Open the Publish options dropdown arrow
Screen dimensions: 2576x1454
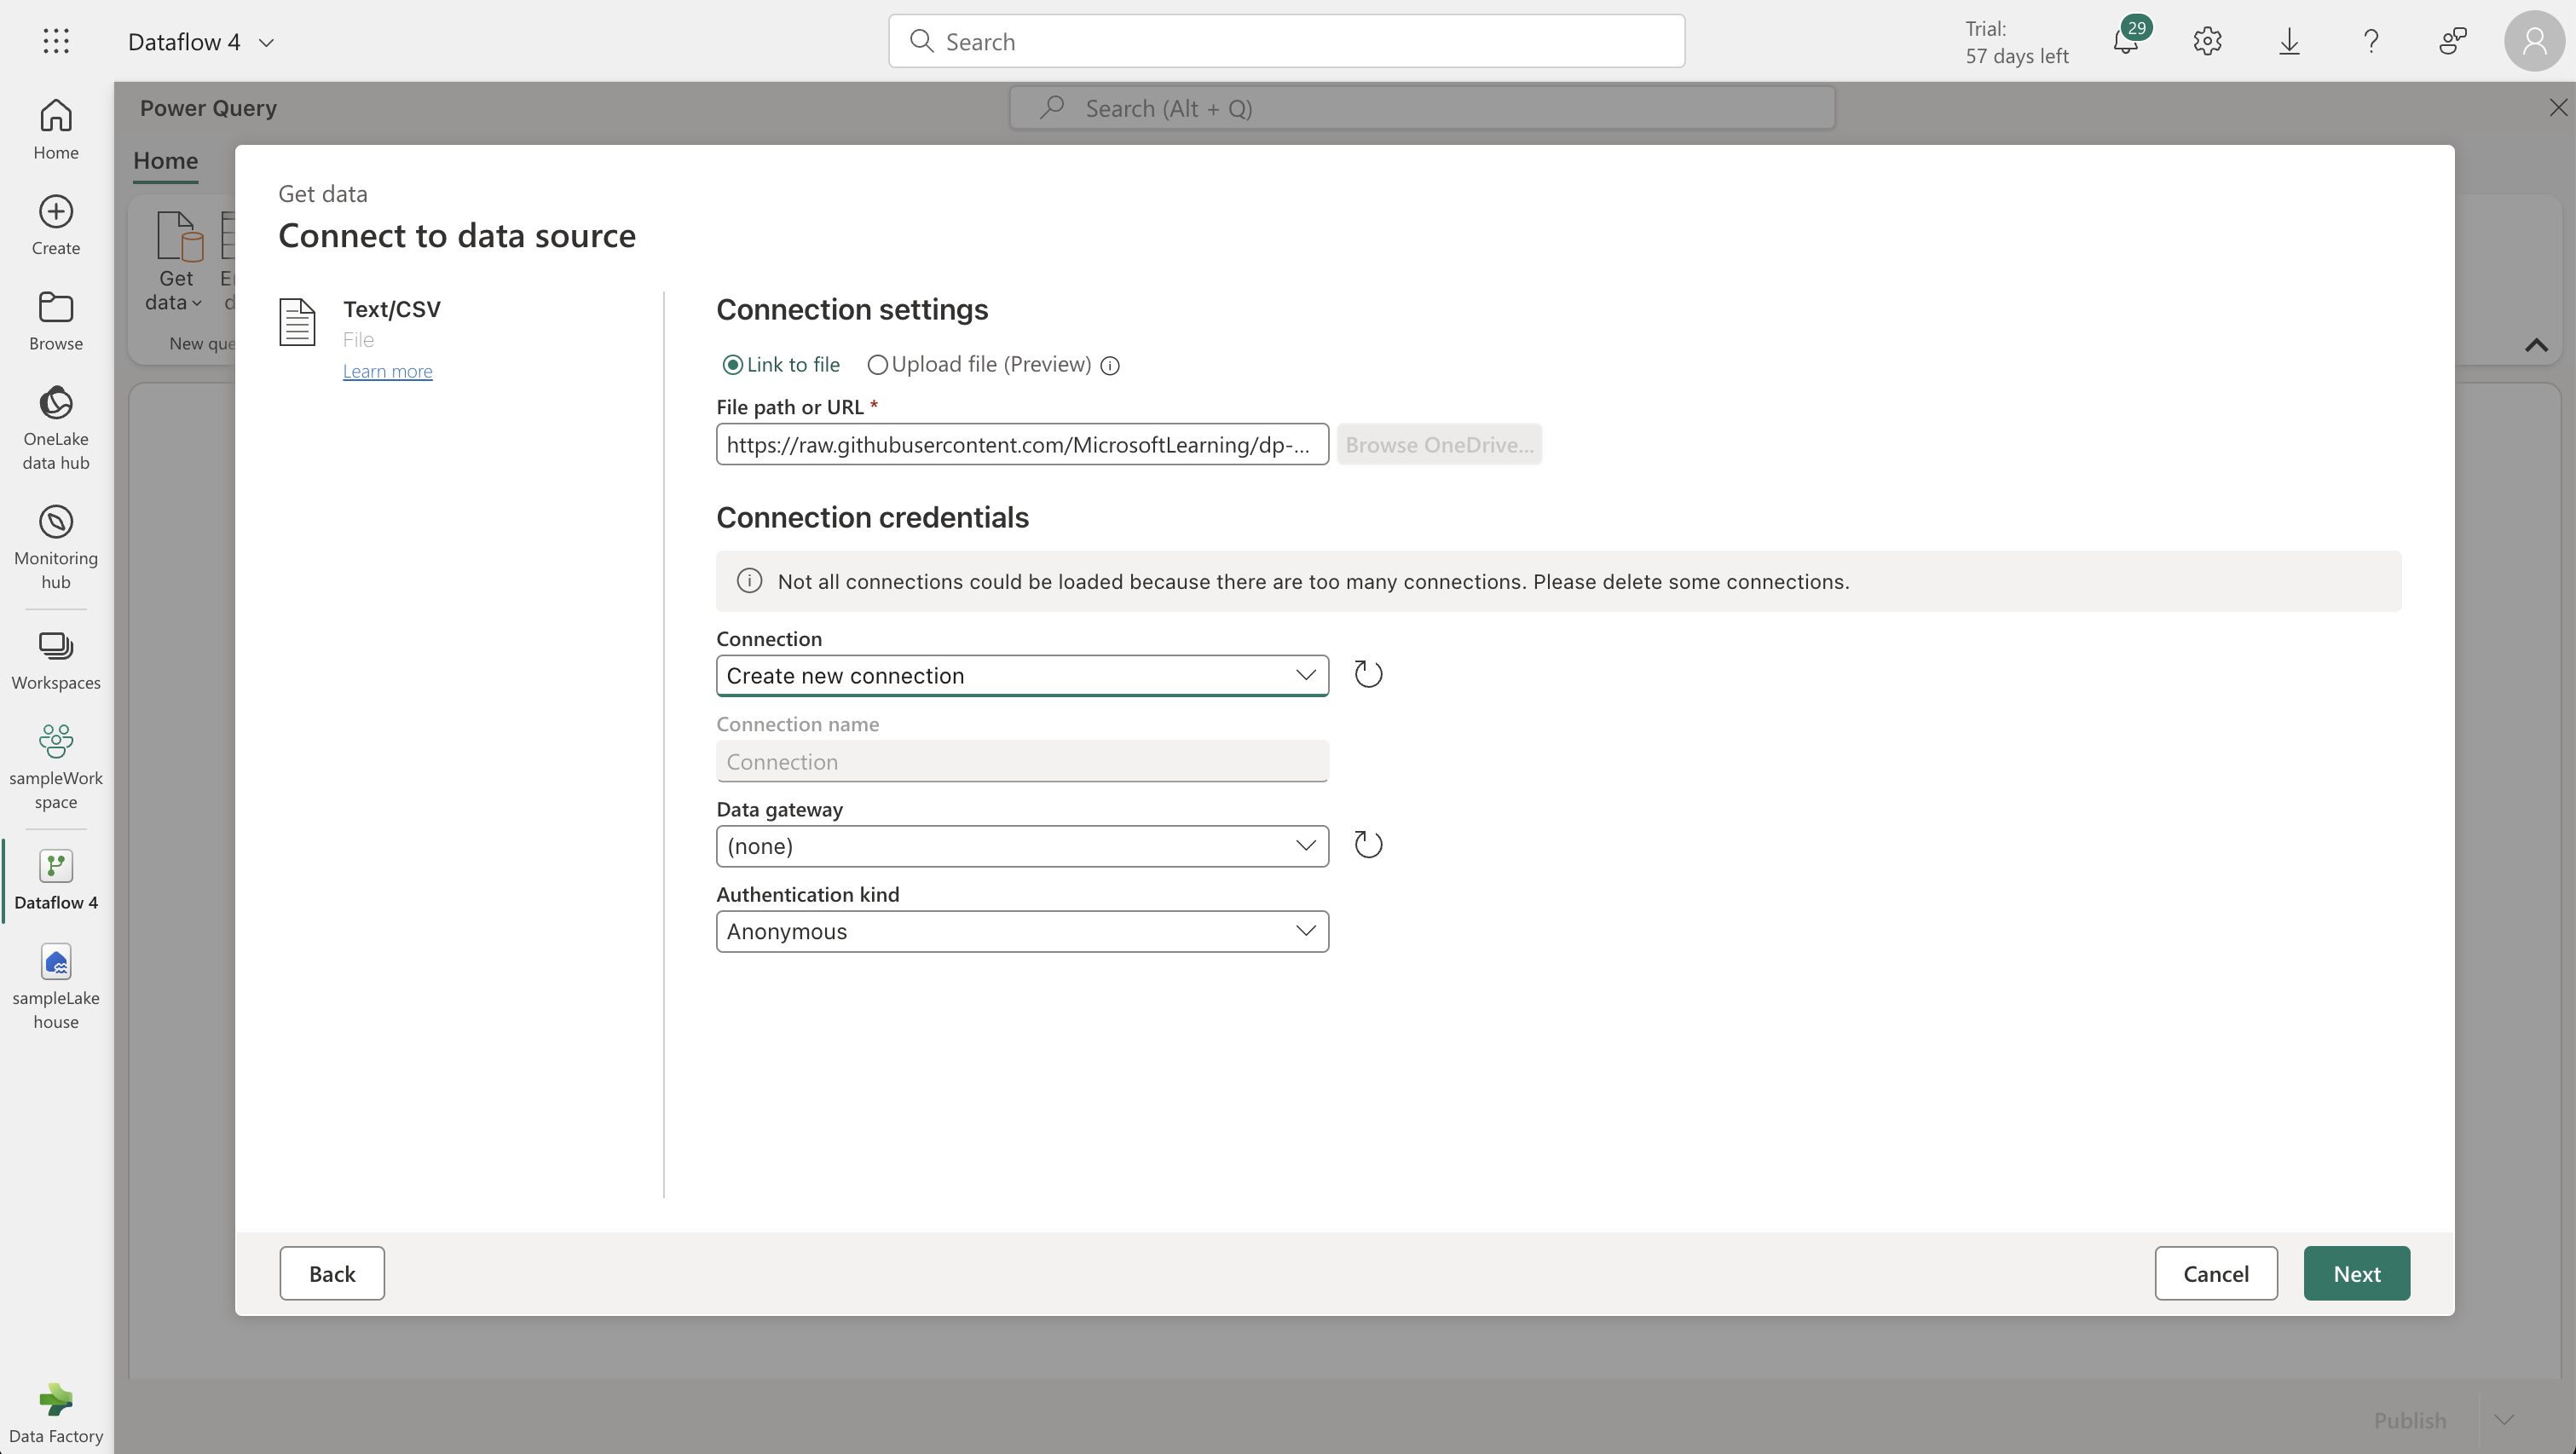coord(2504,1420)
